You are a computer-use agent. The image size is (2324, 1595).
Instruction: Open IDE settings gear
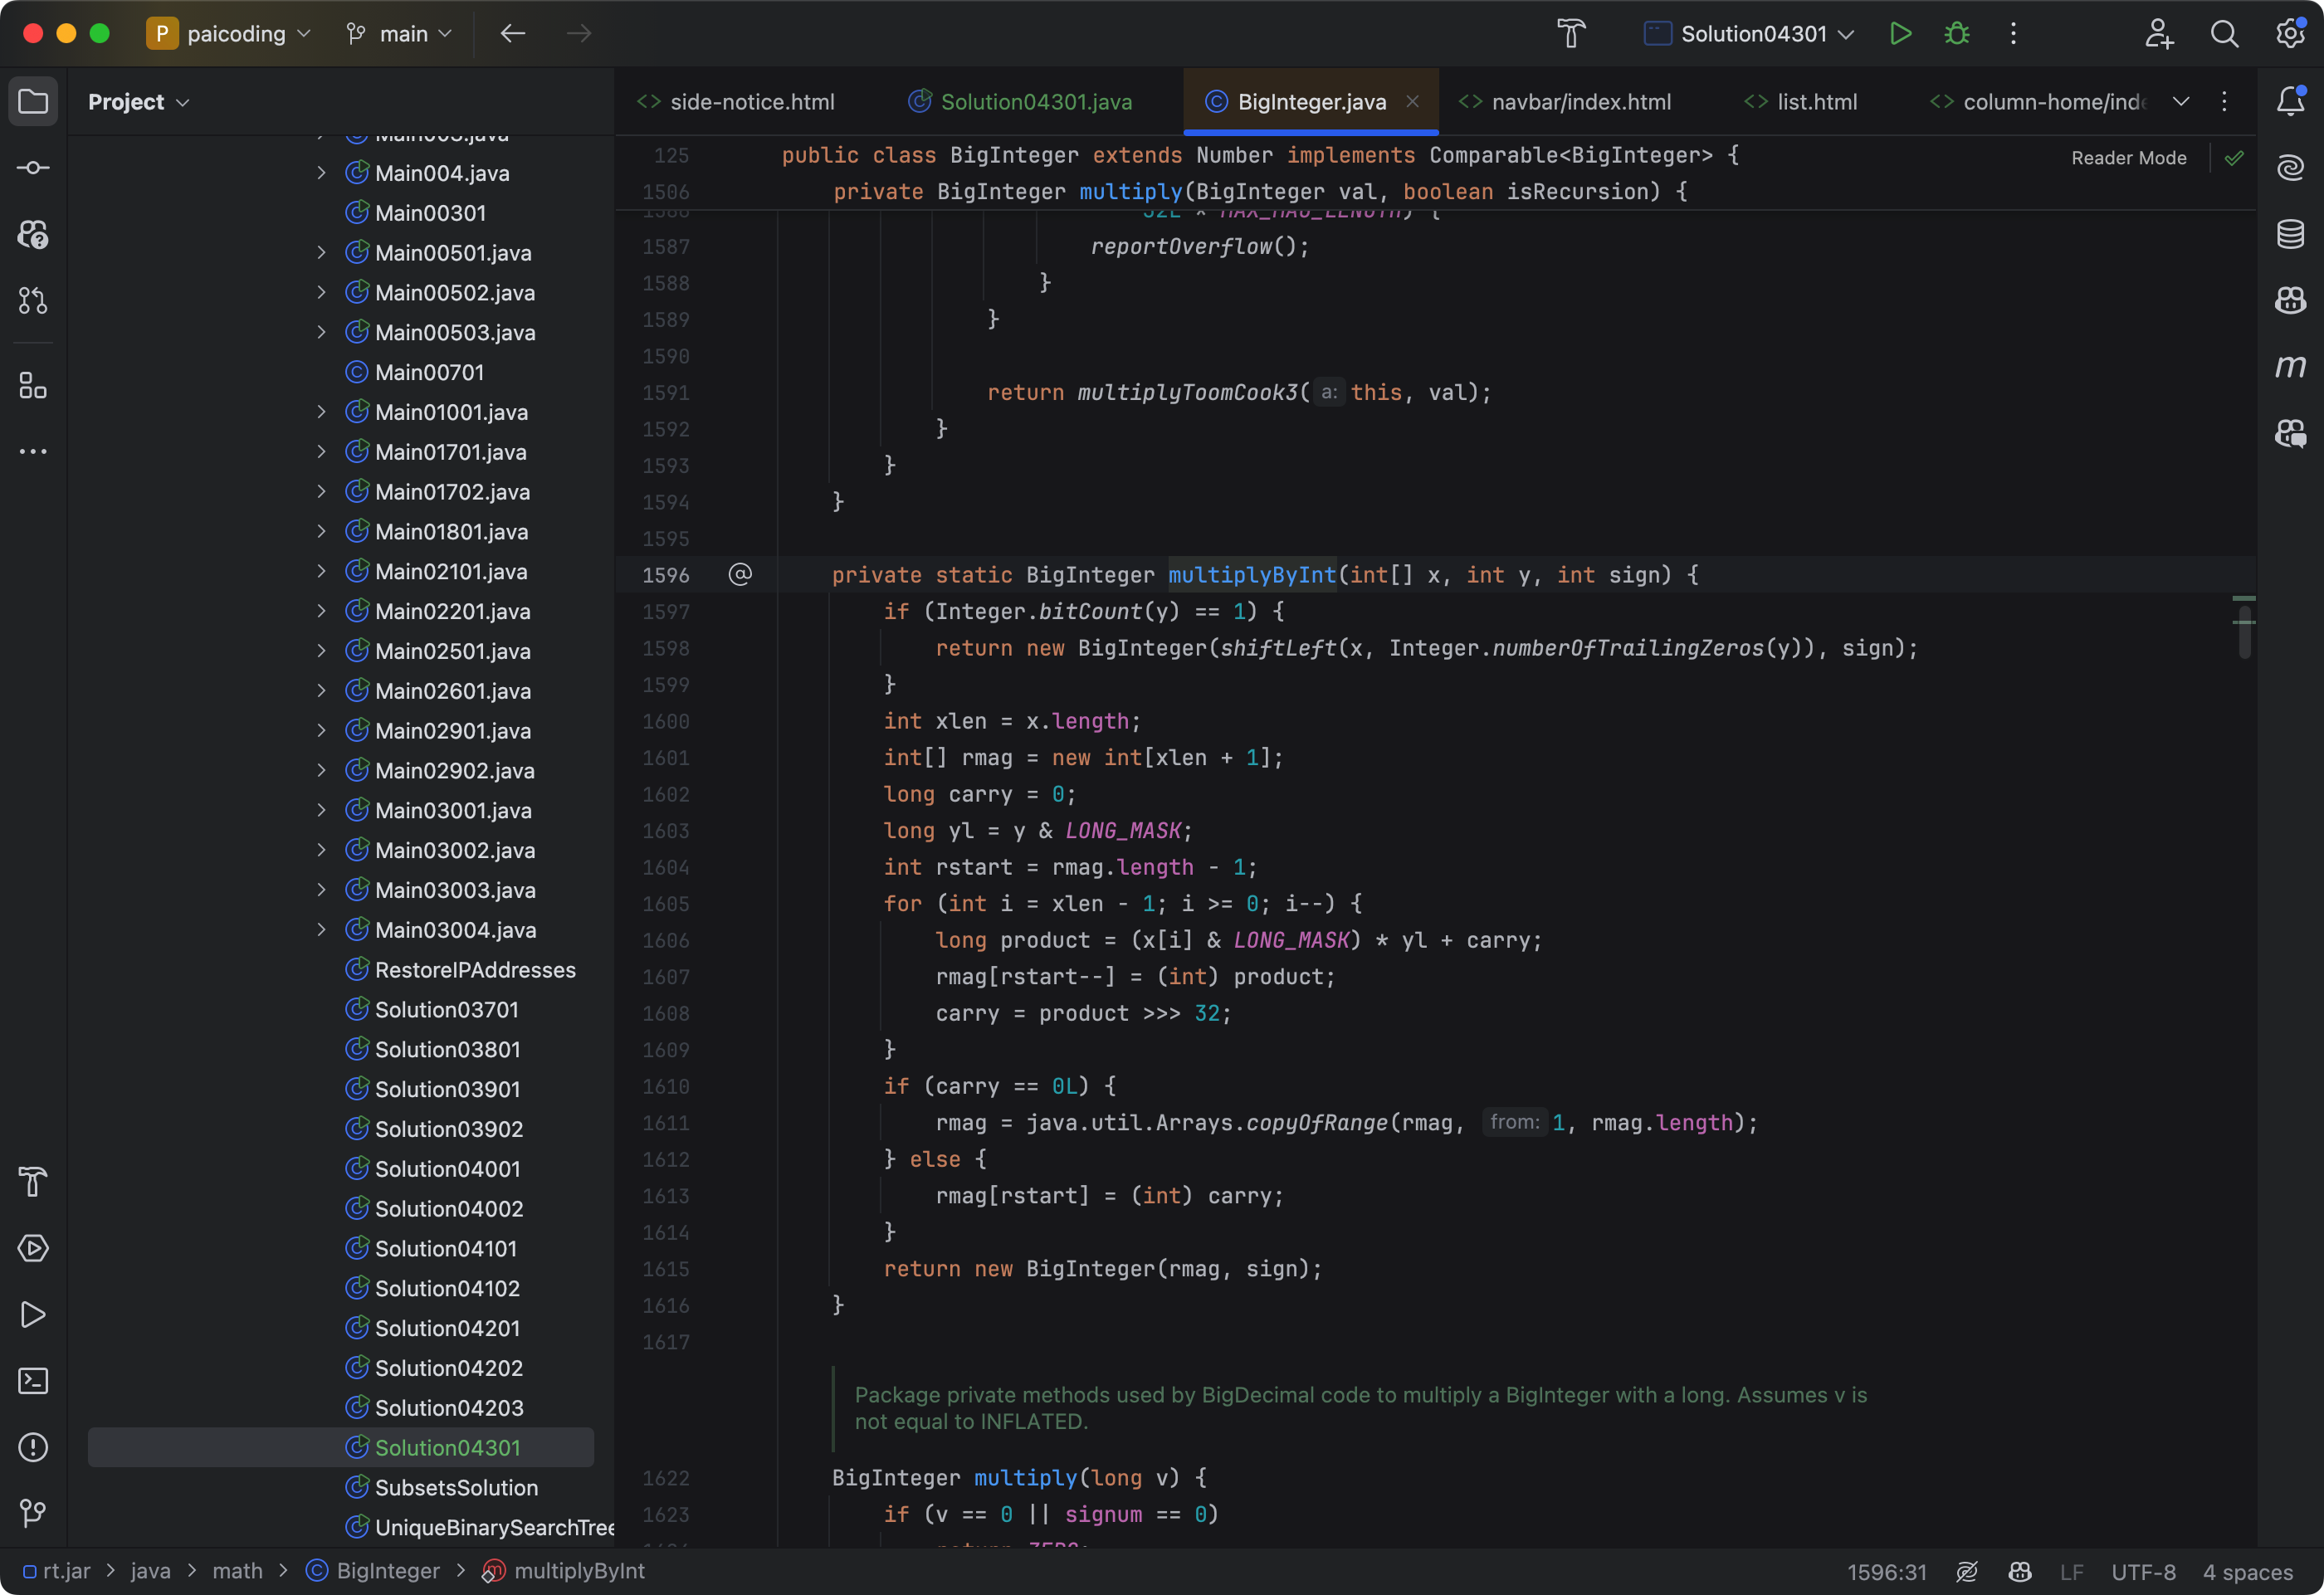[2290, 34]
